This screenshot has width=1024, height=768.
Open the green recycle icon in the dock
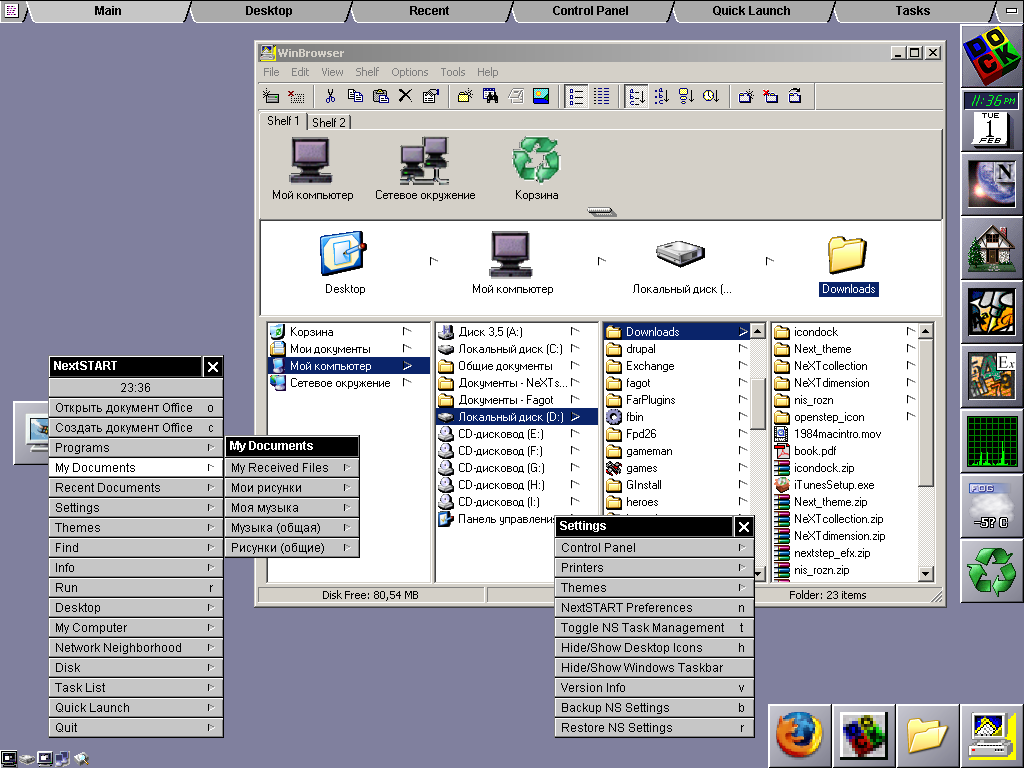[x=991, y=570]
